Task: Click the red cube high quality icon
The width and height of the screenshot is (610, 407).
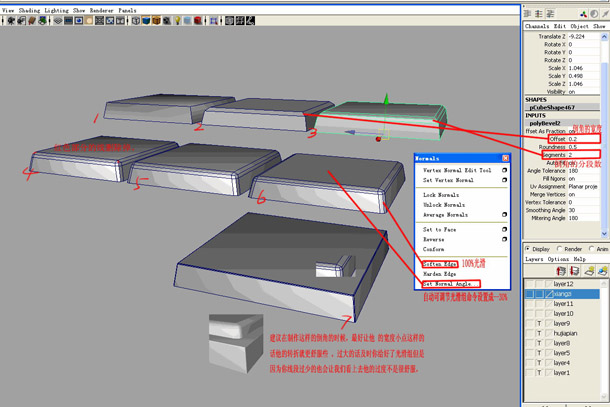Action: 198,20
